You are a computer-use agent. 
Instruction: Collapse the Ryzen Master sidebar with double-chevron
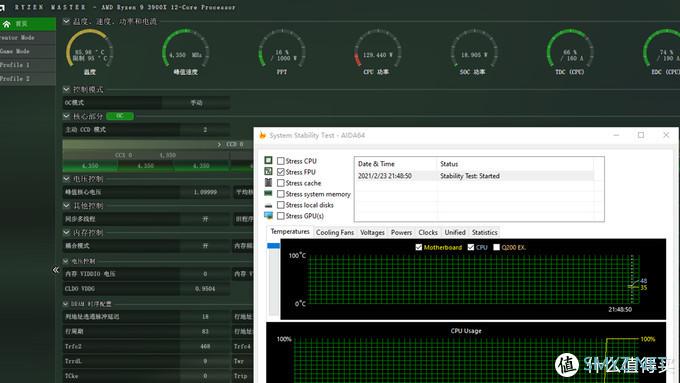click(56, 270)
